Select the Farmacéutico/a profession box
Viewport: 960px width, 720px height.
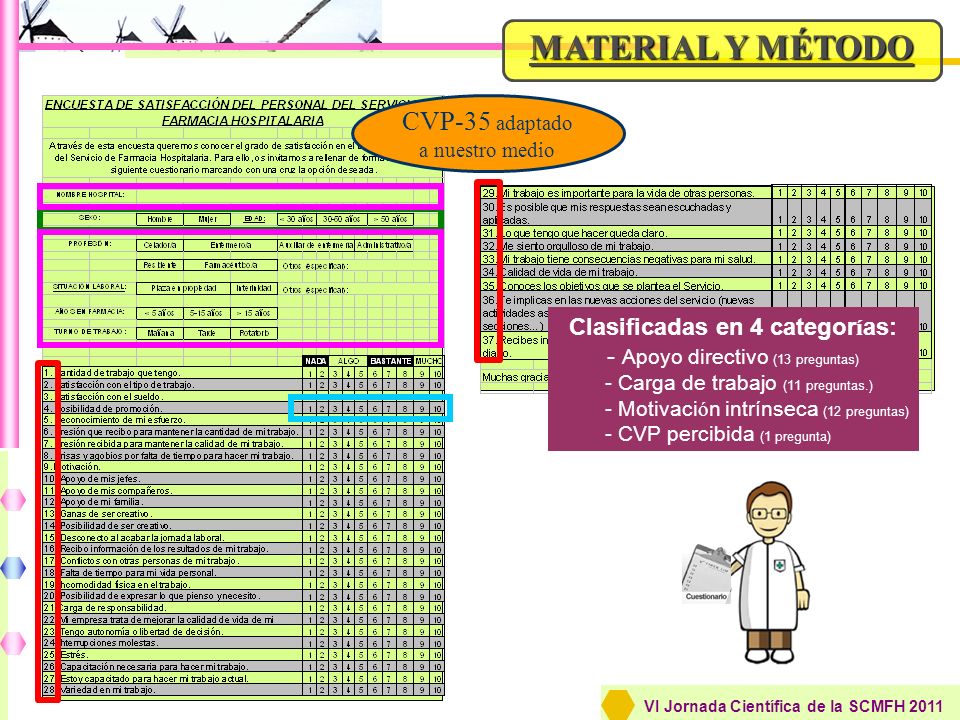click(x=230, y=265)
